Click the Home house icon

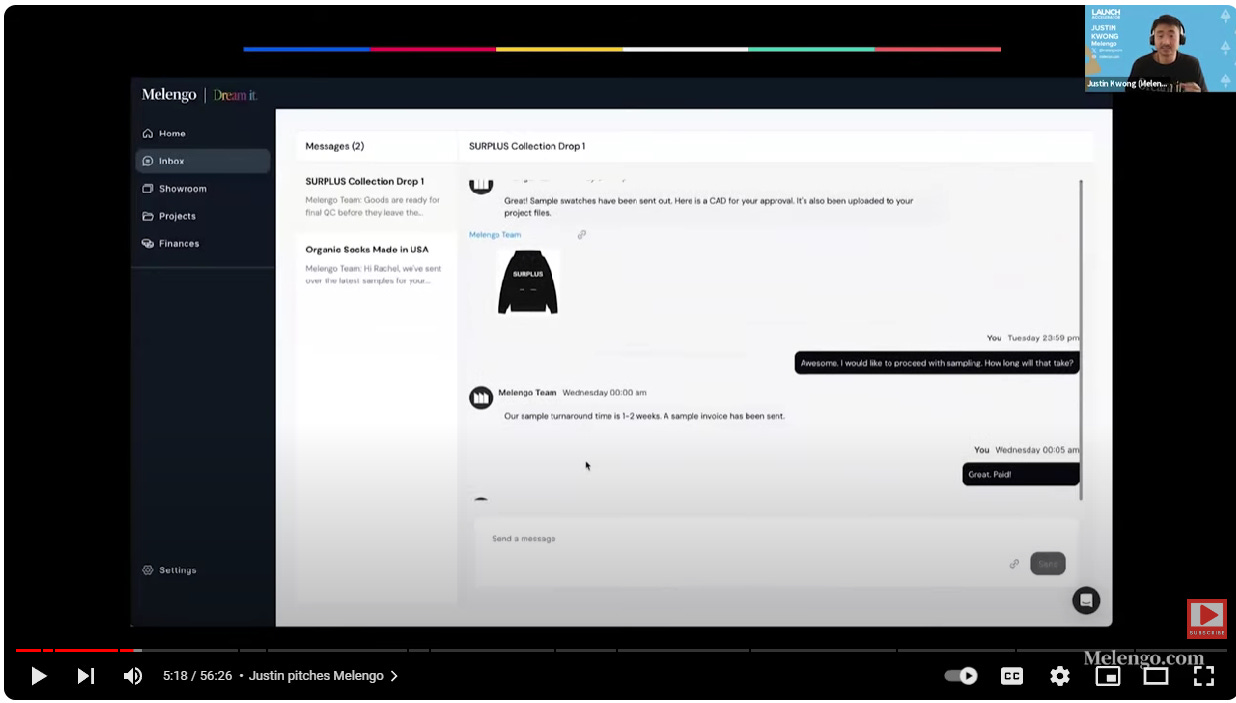pos(148,133)
